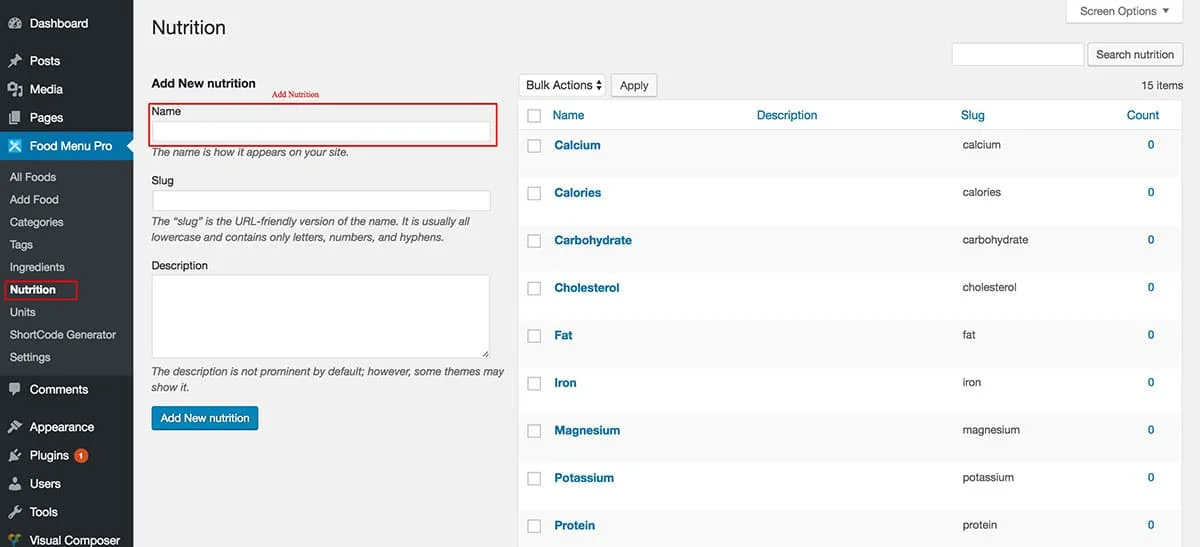Viewport: 1200px width, 547px height.
Task: Focus the Slug text field
Action: pos(321,200)
